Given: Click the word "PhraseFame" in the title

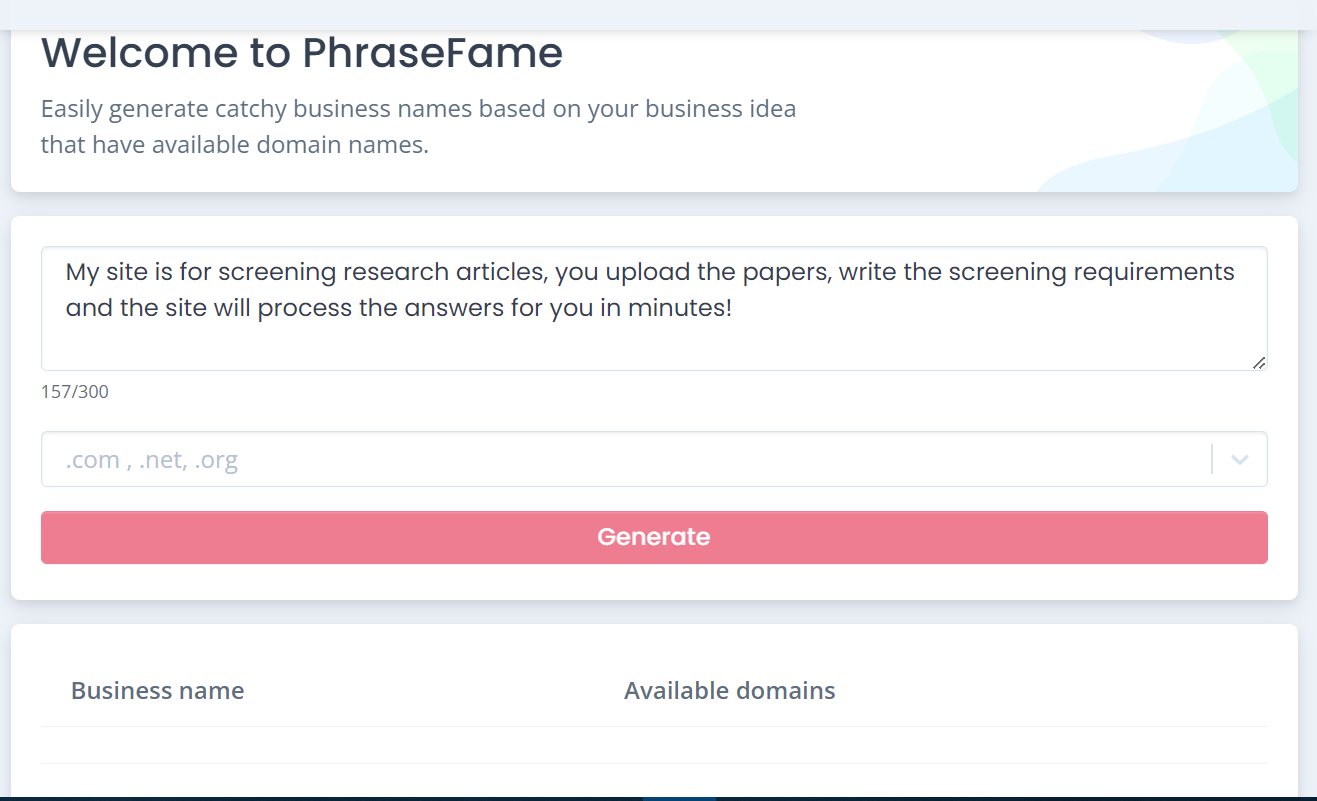Looking at the screenshot, I should pos(432,54).
